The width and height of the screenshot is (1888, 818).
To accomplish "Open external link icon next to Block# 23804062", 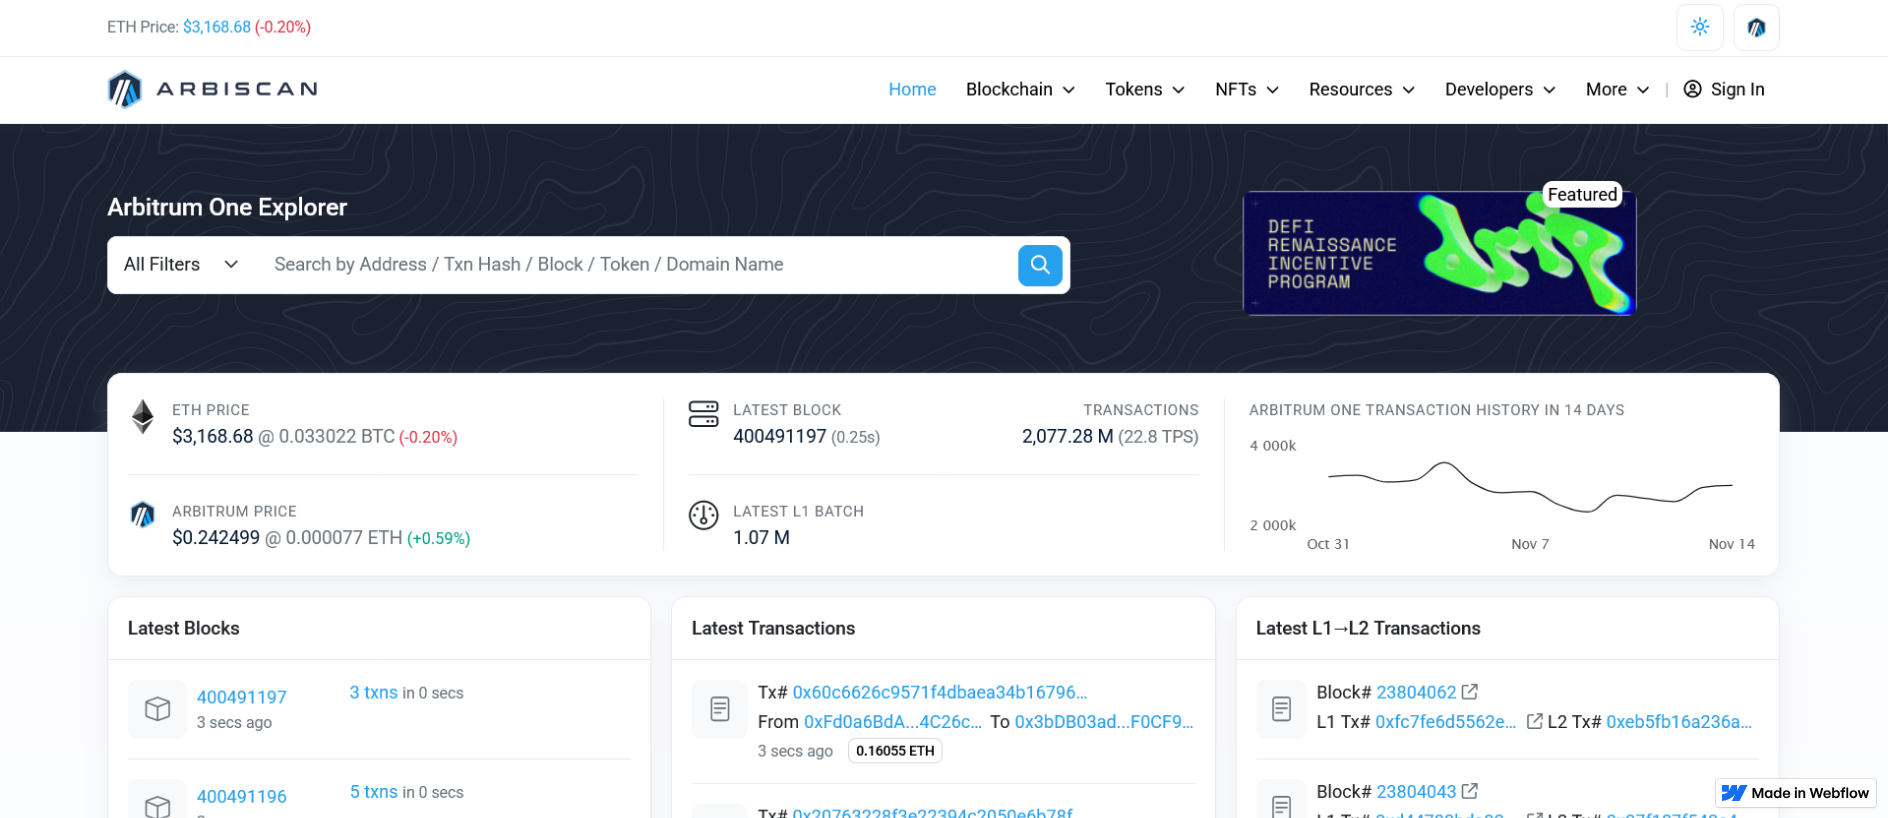I will pos(1470,691).
